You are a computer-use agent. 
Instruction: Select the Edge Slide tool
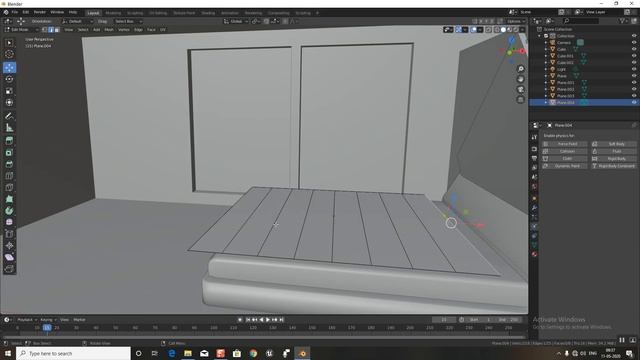point(9,234)
